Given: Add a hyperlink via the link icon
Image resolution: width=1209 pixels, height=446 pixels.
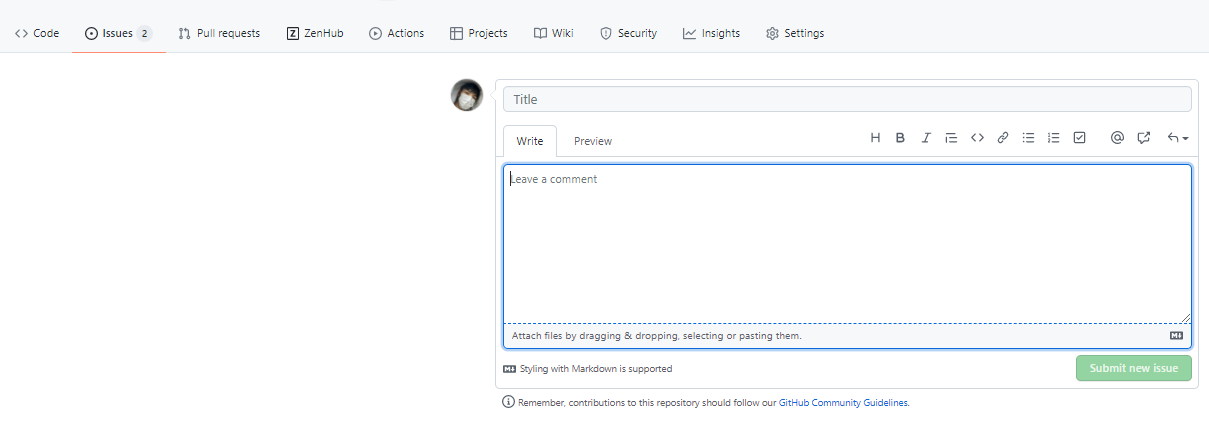Looking at the screenshot, I should [x=1003, y=138].
